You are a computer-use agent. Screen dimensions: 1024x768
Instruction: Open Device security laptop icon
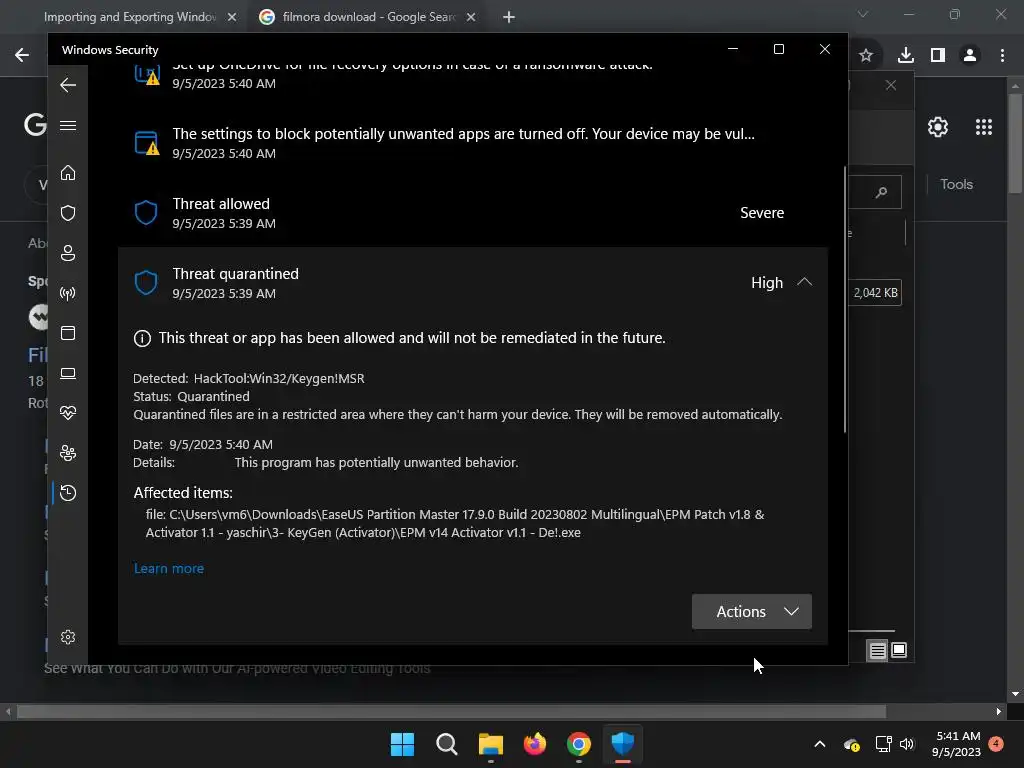(68, 373)
